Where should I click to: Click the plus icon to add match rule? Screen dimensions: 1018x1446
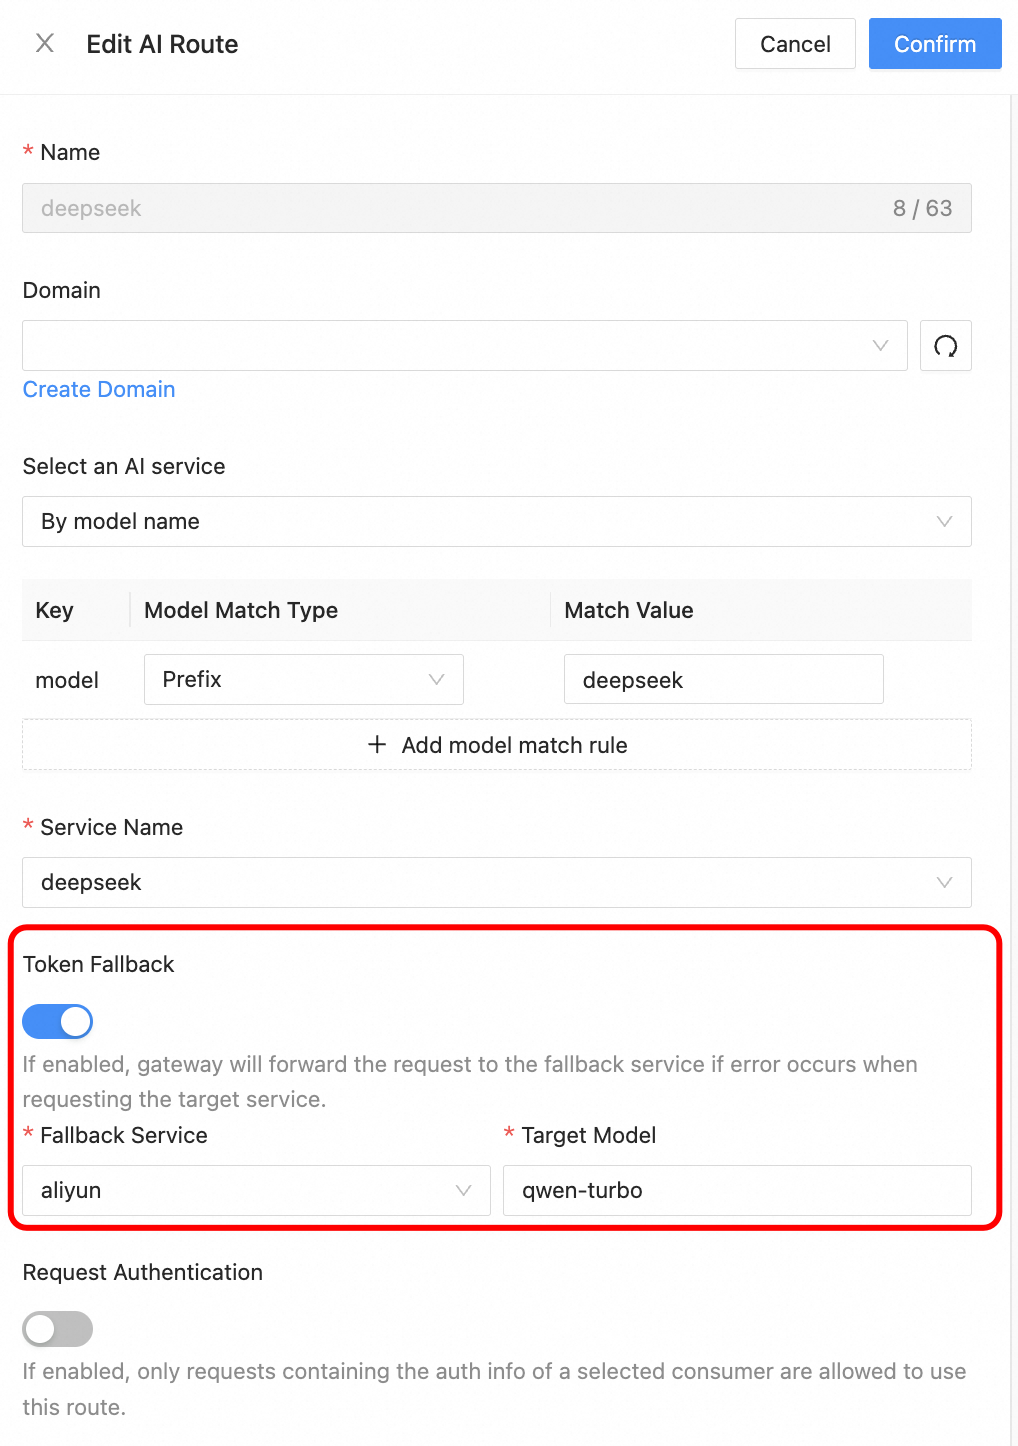click(x=377, y=745)
